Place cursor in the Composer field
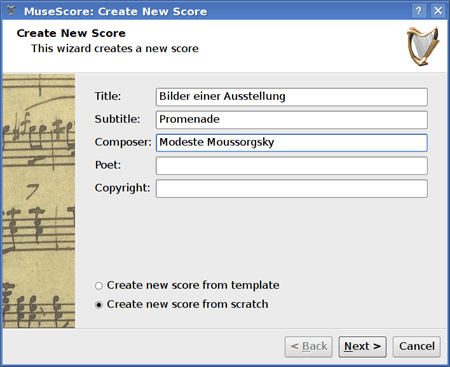Viewport: 450px width, 367px height. (x=292, y=143)
